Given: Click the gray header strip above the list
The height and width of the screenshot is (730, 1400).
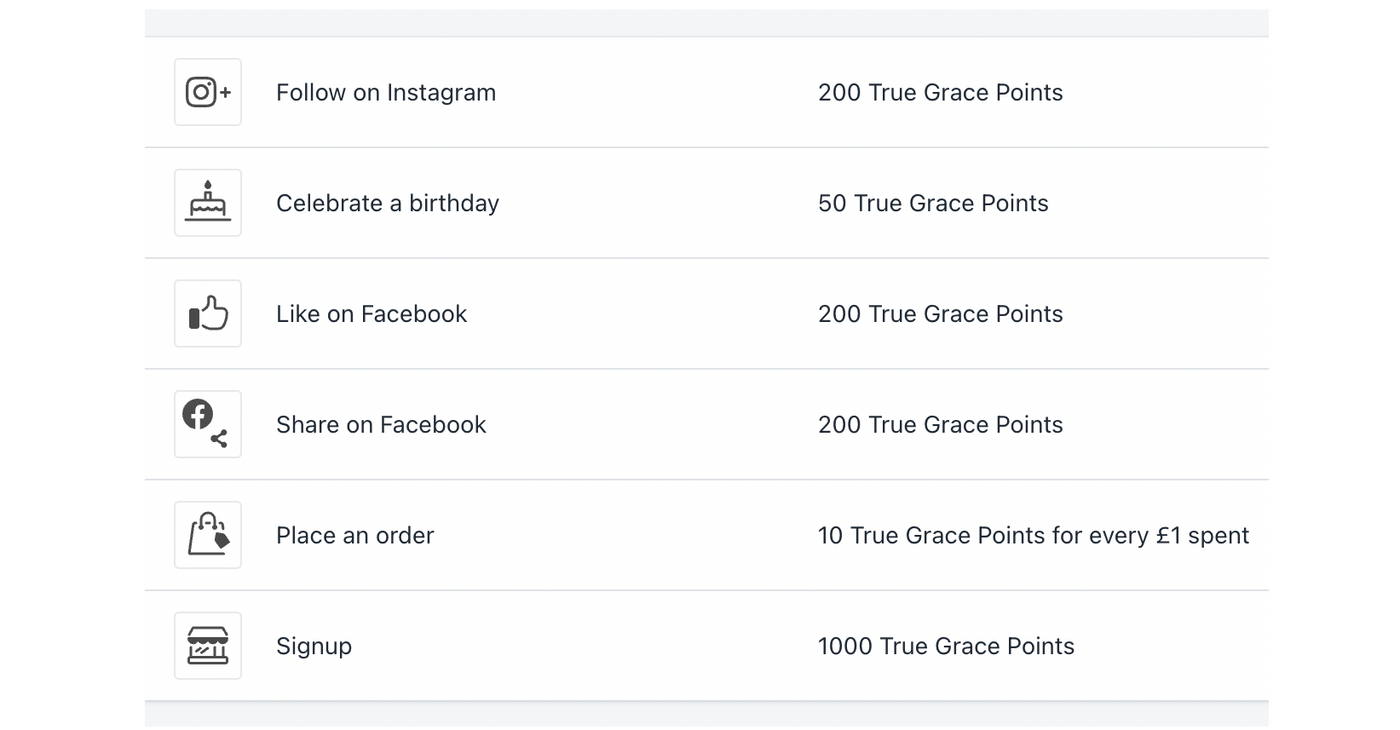Looking at the screenshot, I should (706, 22).
